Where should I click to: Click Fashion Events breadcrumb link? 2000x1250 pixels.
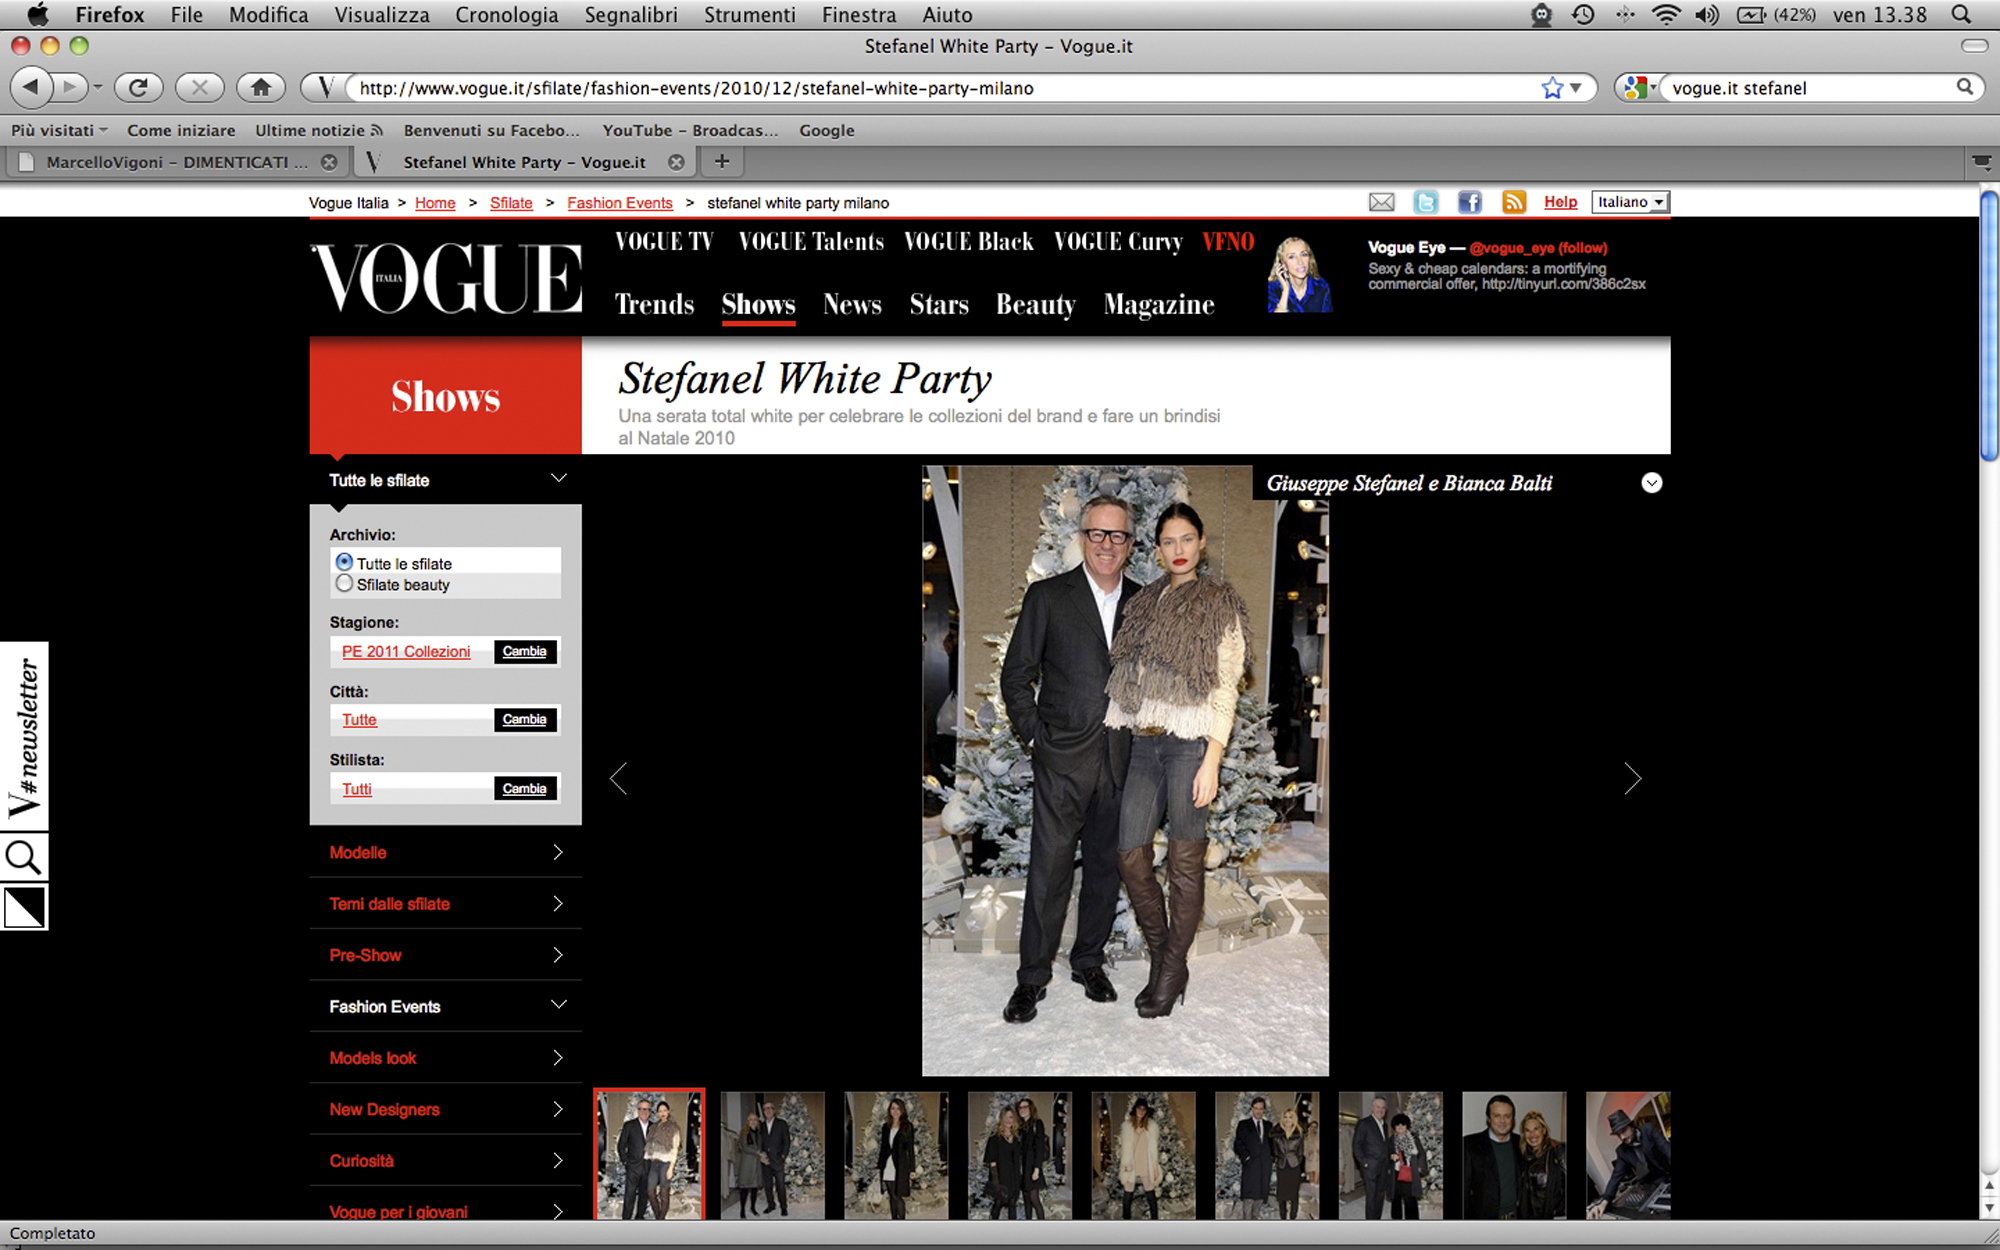point(620,203)
